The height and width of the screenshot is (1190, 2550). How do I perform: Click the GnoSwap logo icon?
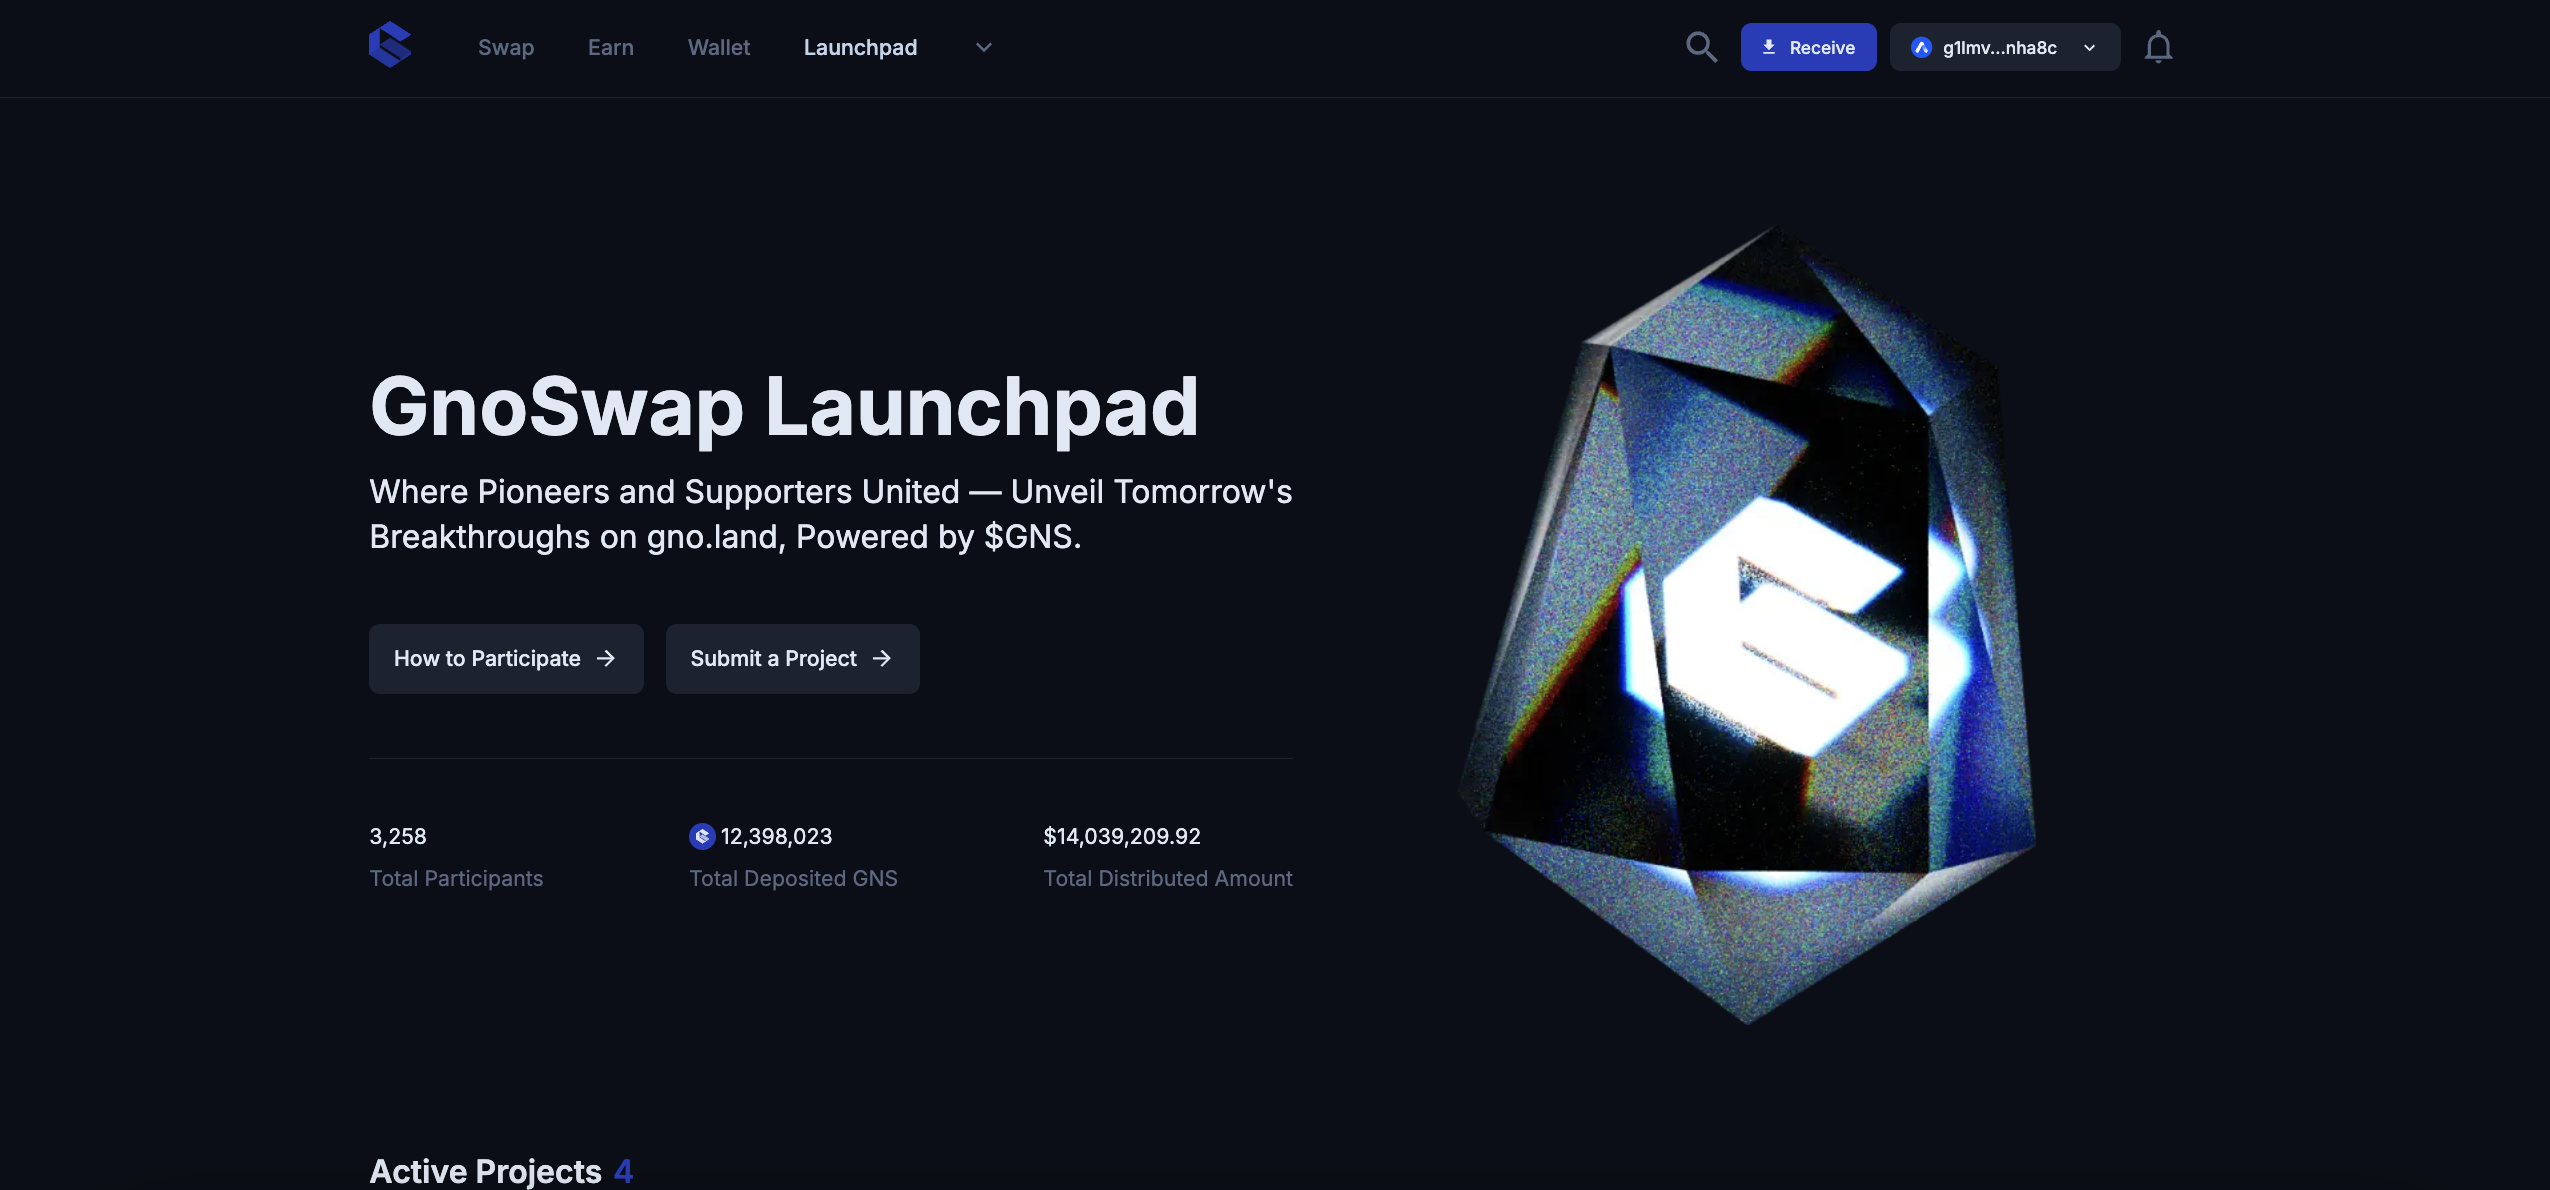(x=390, y=46)
